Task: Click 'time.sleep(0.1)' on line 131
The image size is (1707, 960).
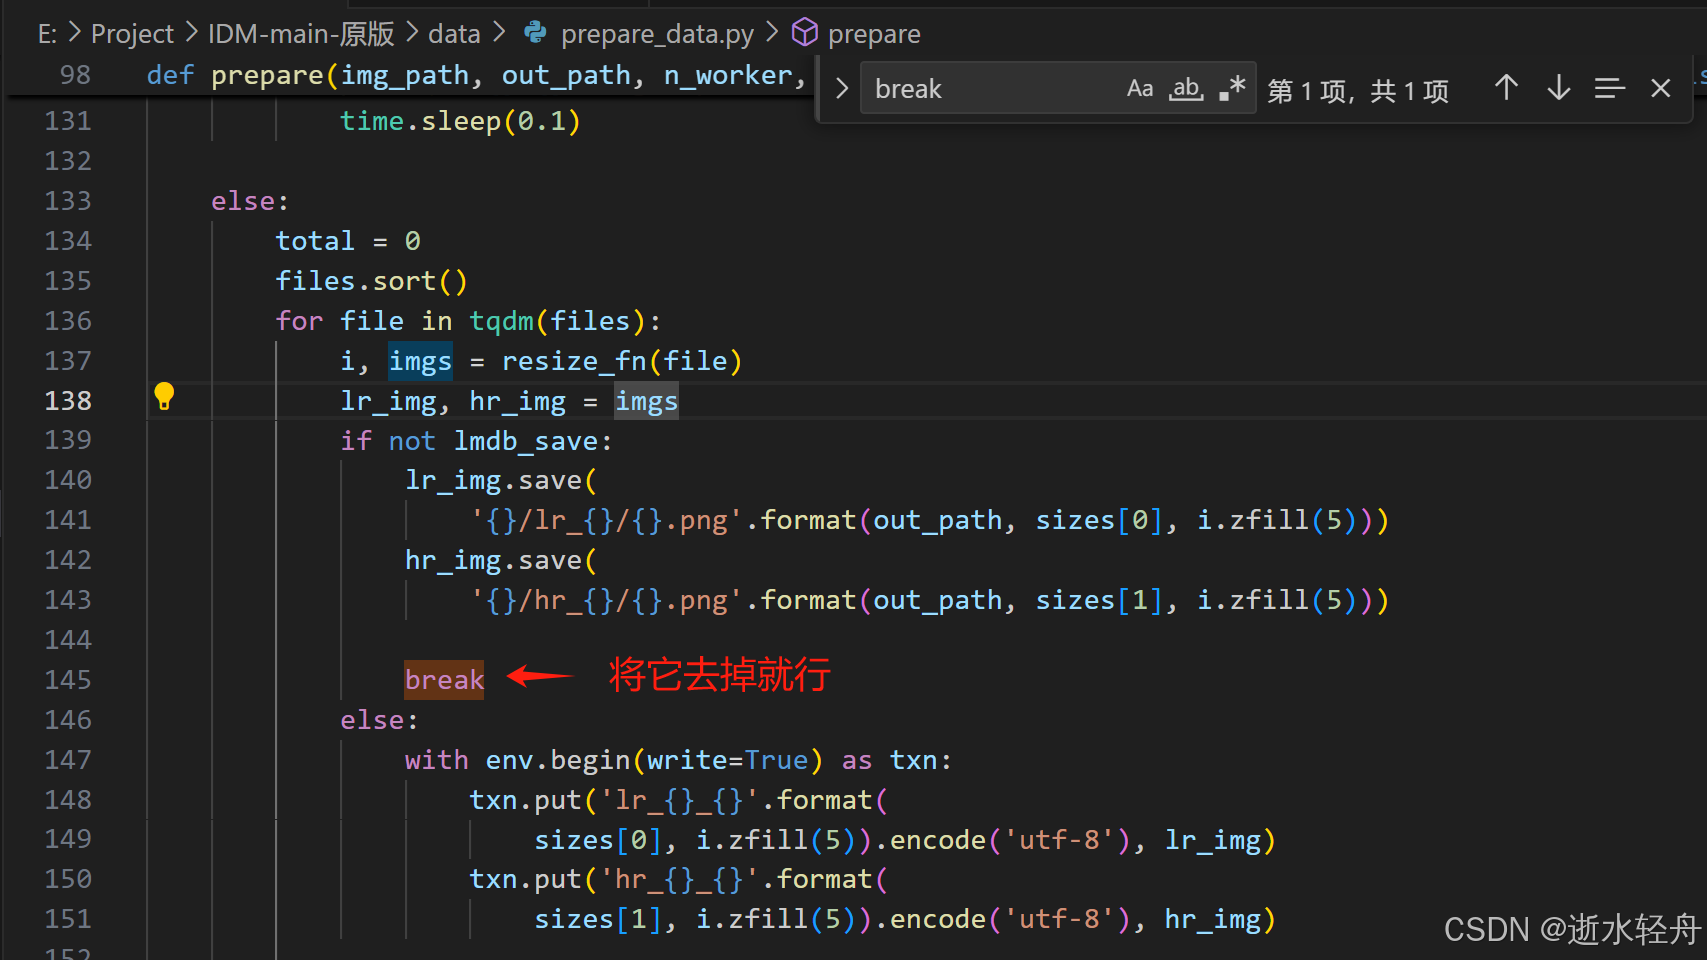Action: click(460, 121)
